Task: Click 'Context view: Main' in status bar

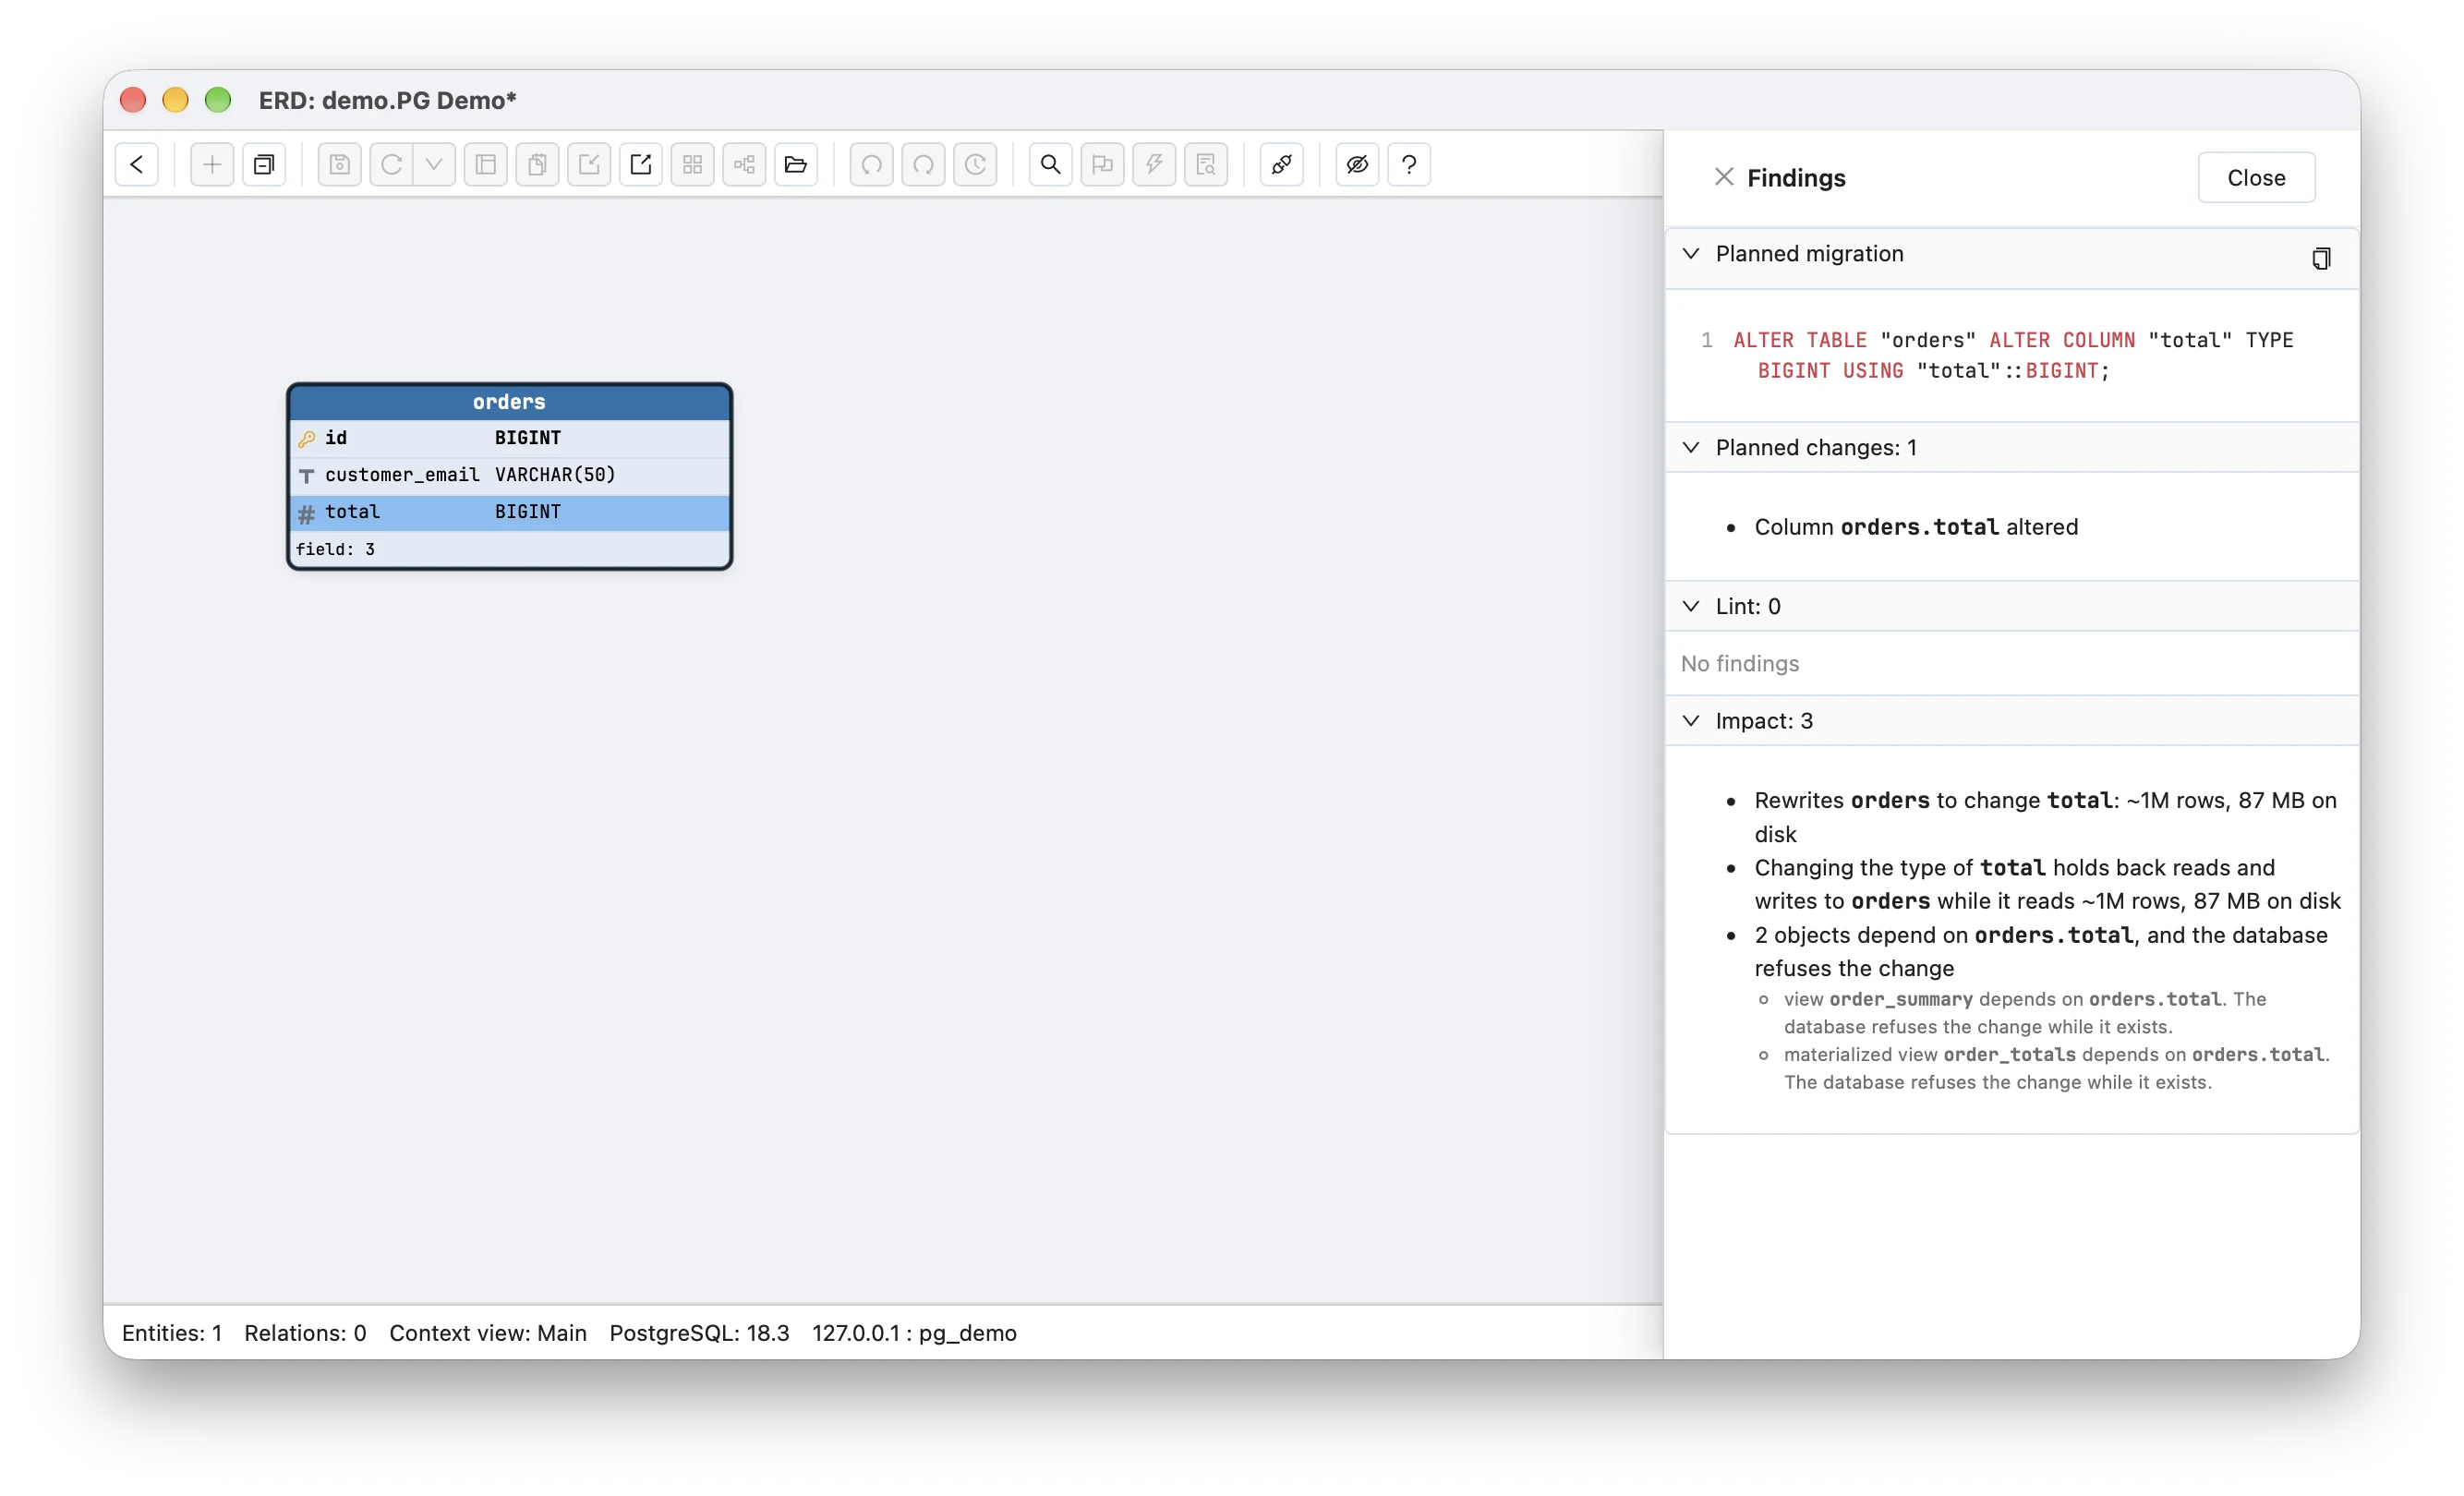Action: tap(488, 1333)
